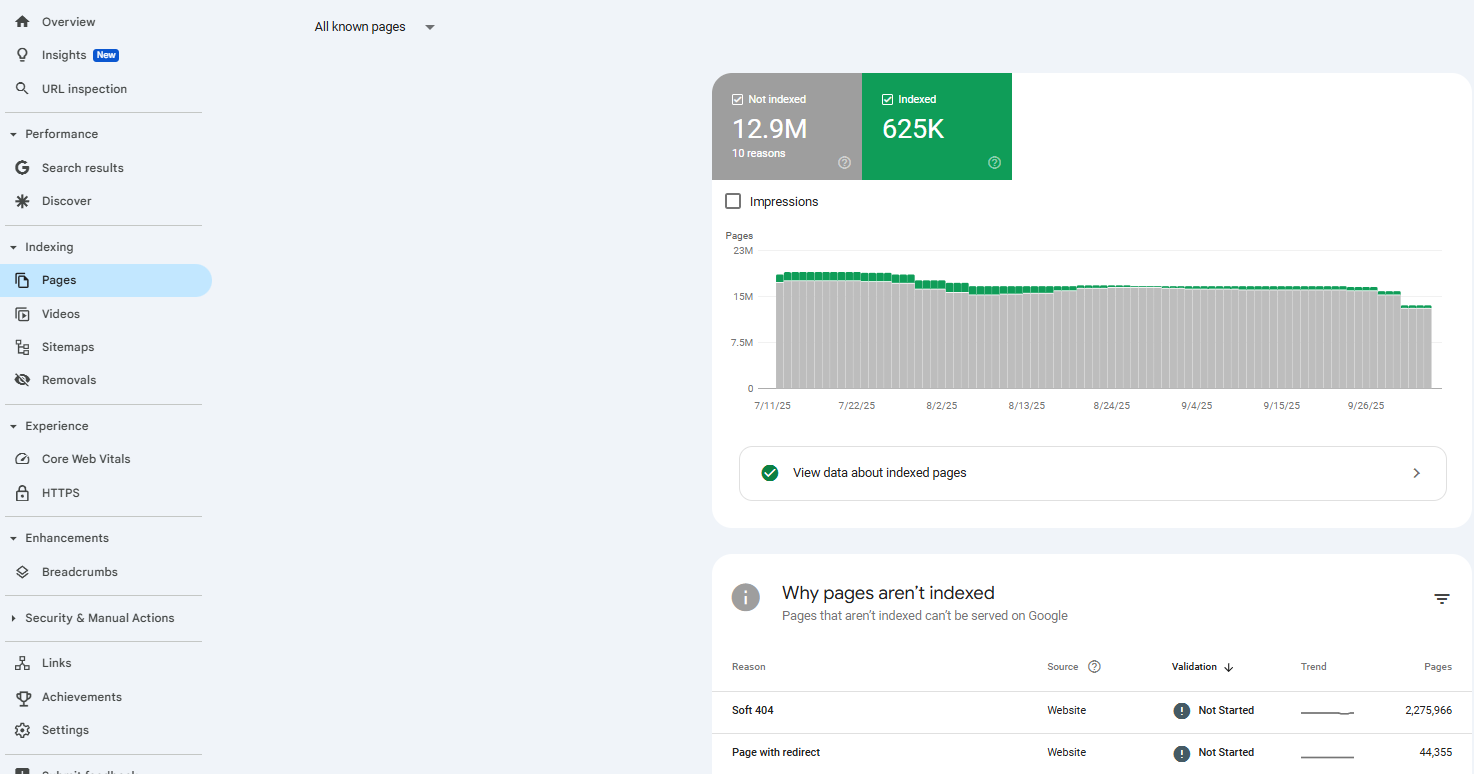Sort by the Validation column header
This screenshot has height=774, width=1474.
pyautogui.click(x=1202, y=667)
